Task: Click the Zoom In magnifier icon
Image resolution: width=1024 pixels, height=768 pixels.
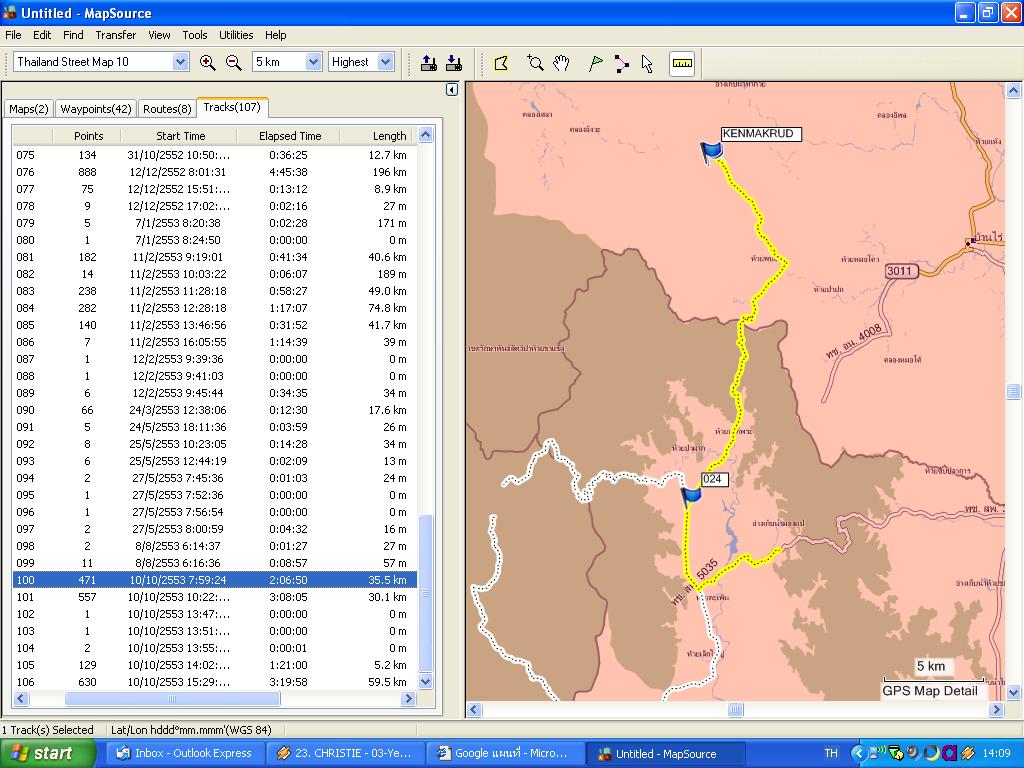Action: [207, 62]
